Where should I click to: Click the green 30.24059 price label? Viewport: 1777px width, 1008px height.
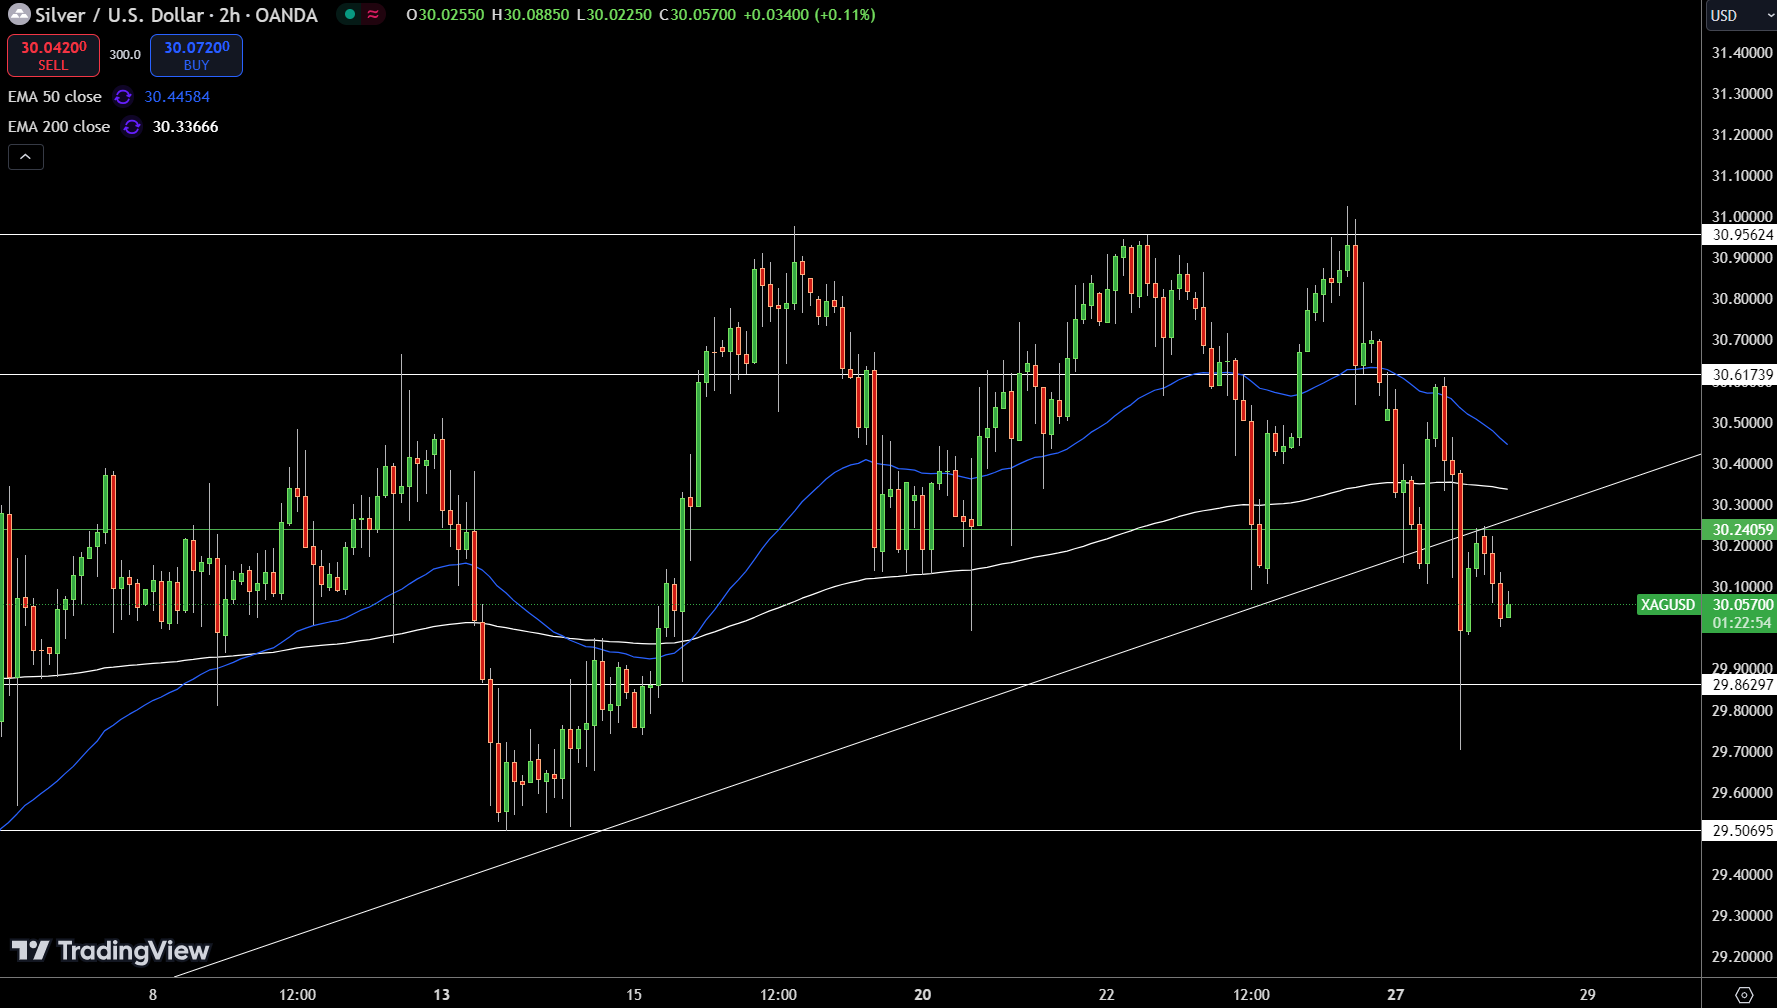[1740, 530]
